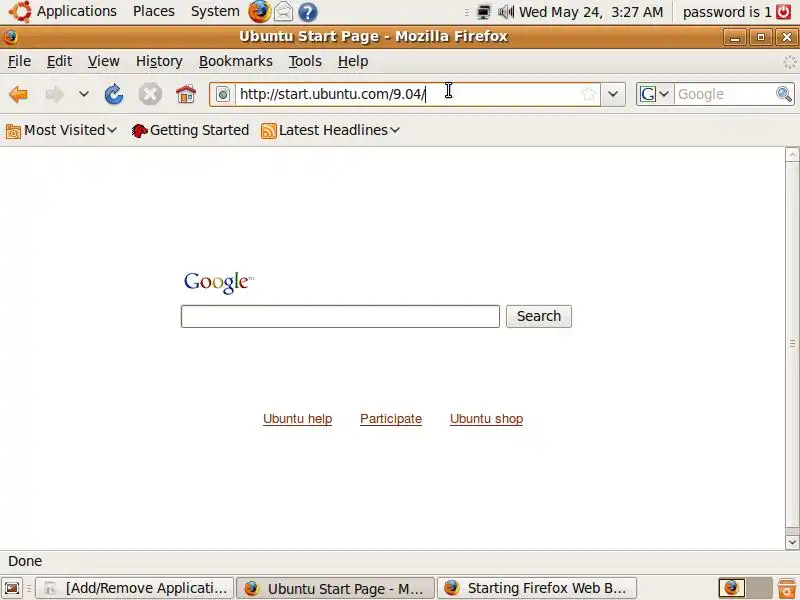The height and width of the screenshot is (600, 800).
Task: Click the Show Desktop icon in bottom panel
Action: (x=12, y=588)
